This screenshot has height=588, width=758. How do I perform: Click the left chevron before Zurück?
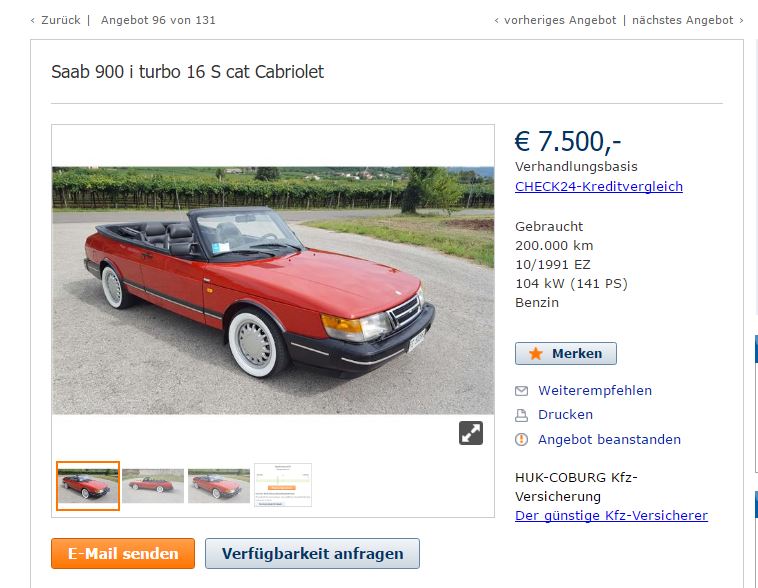point(32,20)
